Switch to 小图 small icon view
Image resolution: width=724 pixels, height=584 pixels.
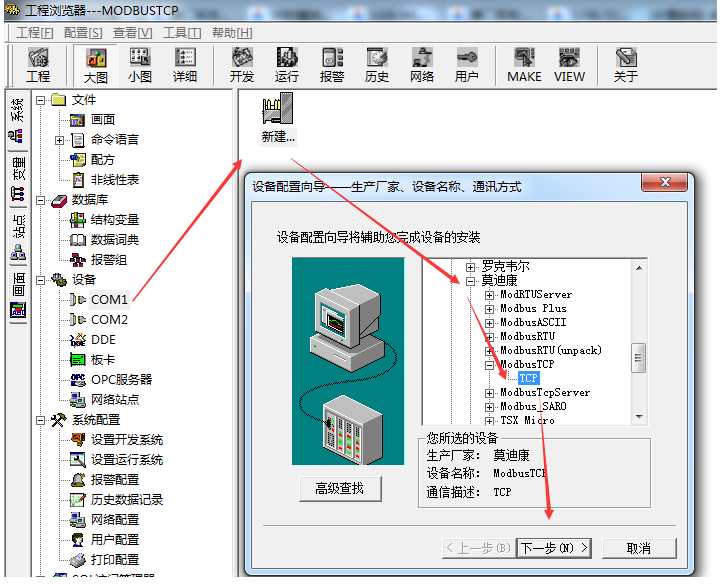click(140, 65)
